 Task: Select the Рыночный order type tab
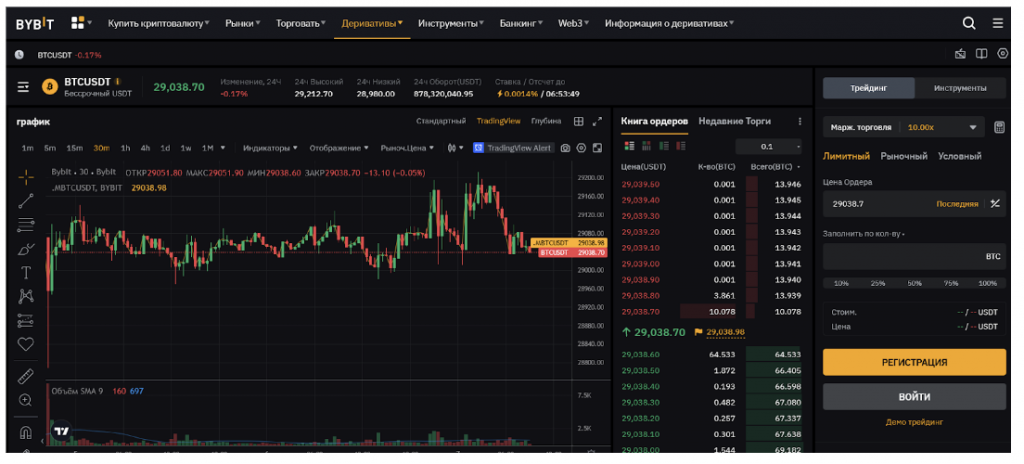pyautogui.click(x=904, y=156)
